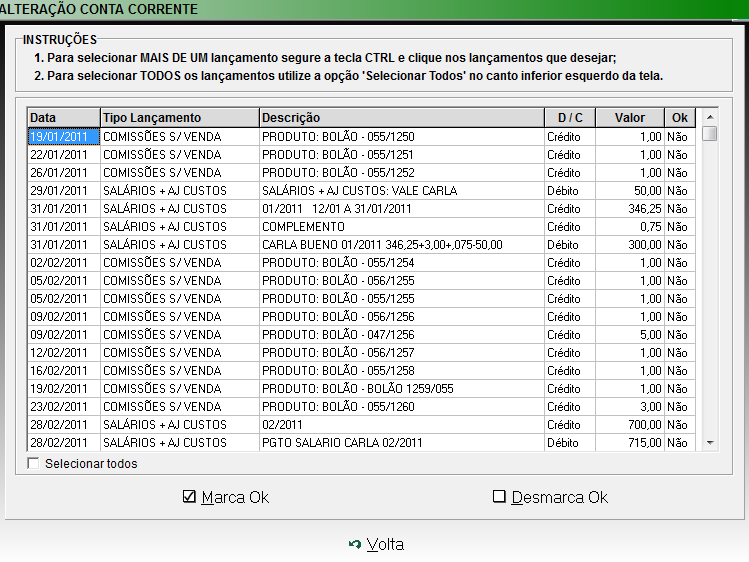Image resolution: width=749 pixels, height=562 pixels.
Task: Select the 02/2011 description row
Action: point(362,424)
